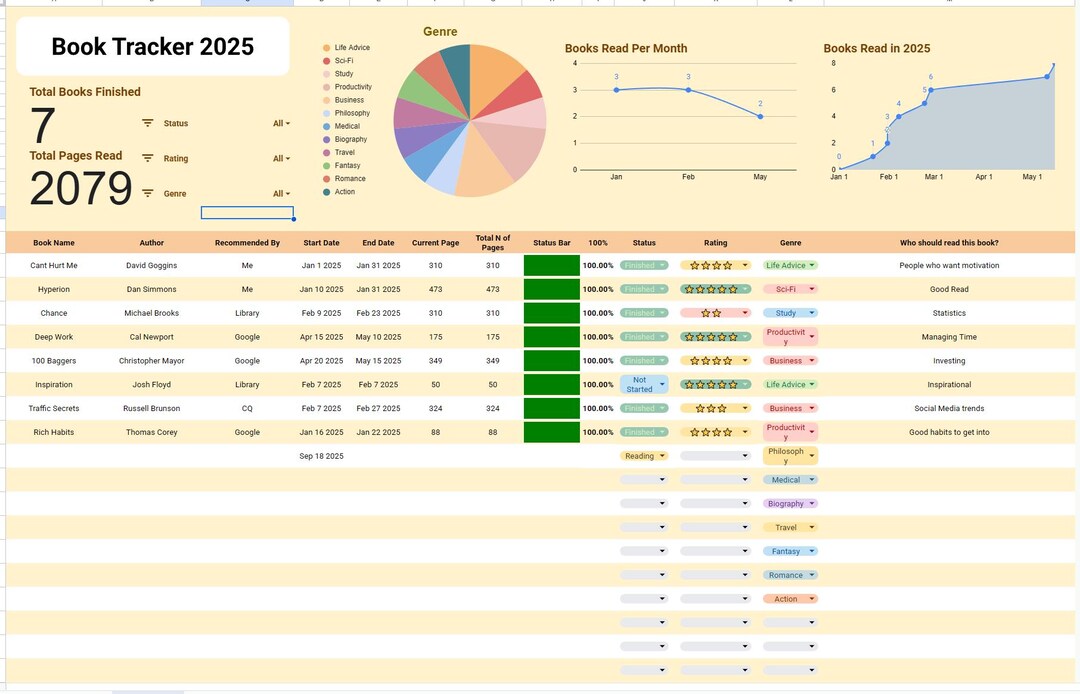Image resolution: width=1080 pixels, height=694 pixels.
Task: Click the Rating slicer filter icon
Action: (x=147, y=158)
